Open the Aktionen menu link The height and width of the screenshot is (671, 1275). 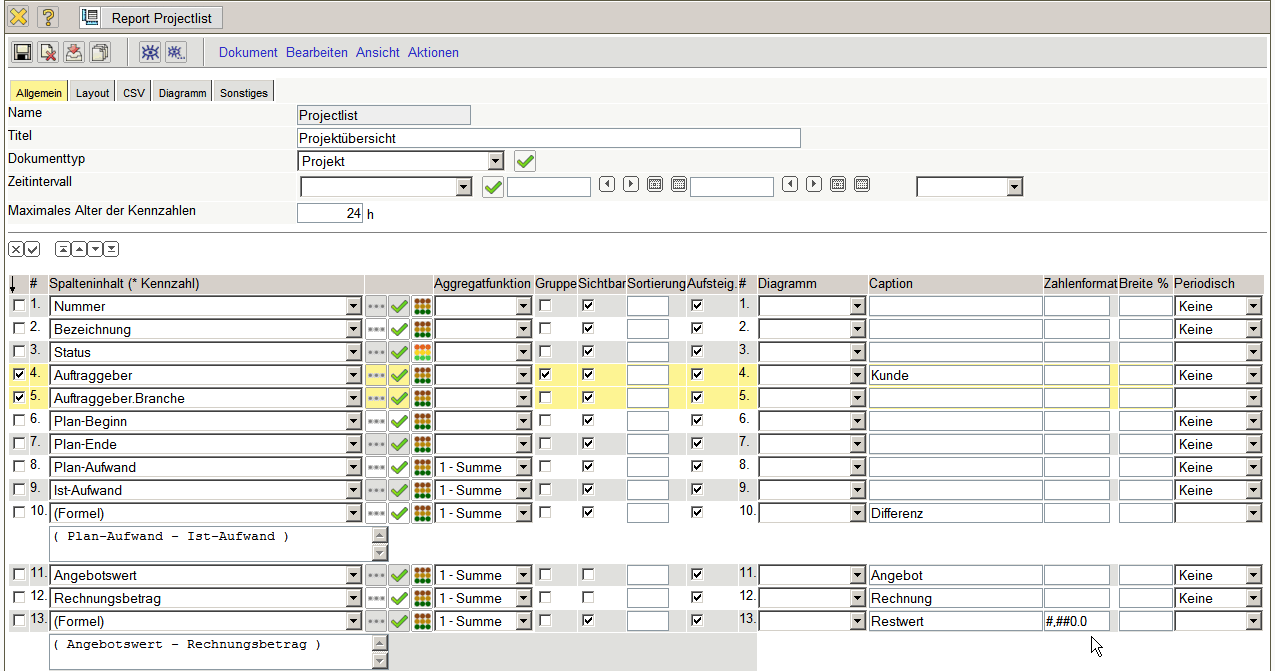pyautogui.click(x=433, y=52)
